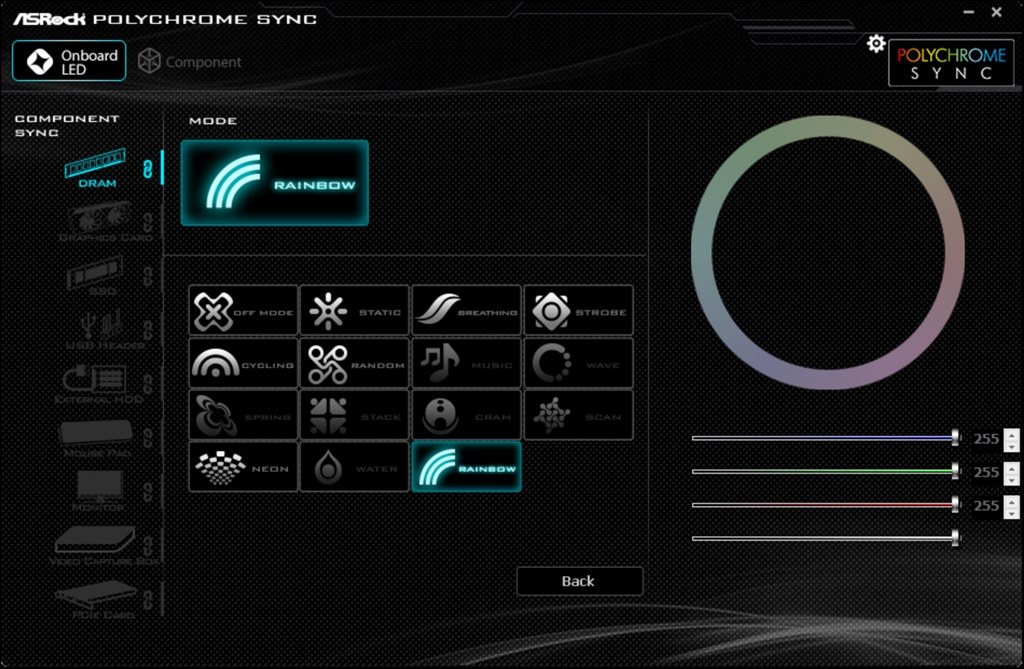The height and width of the screenshot is (669, 1024).
Task: Toggle the External HDD sync link
Action: pyautogui.click(x=148, y=384)
